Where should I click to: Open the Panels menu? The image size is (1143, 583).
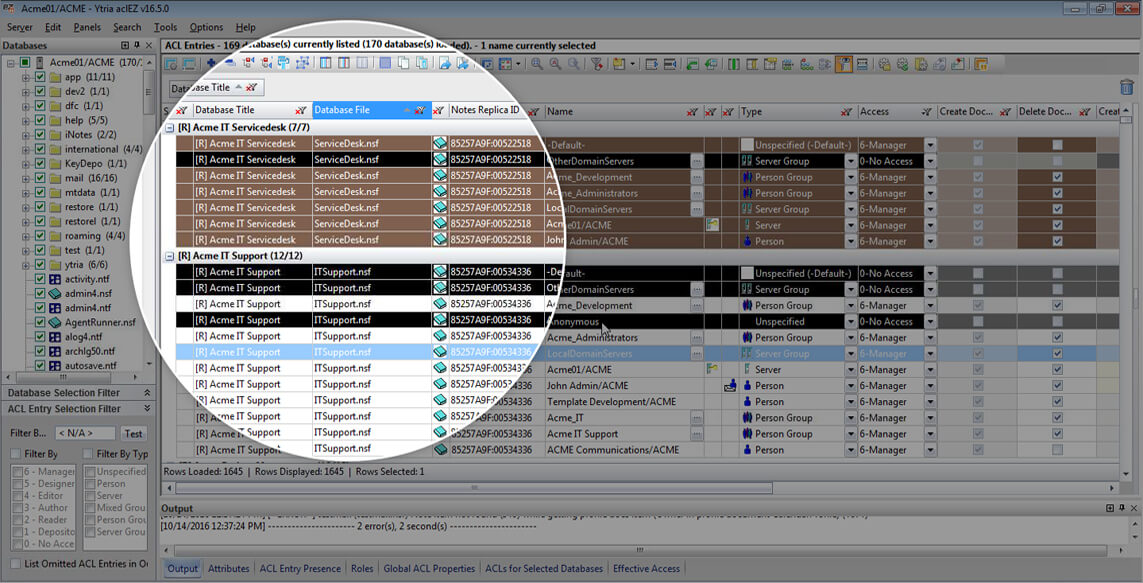coord(87,27)
